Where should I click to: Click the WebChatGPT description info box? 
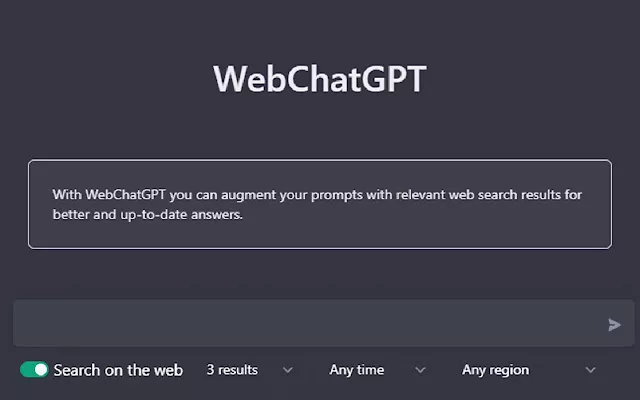(x=320, y=204)
